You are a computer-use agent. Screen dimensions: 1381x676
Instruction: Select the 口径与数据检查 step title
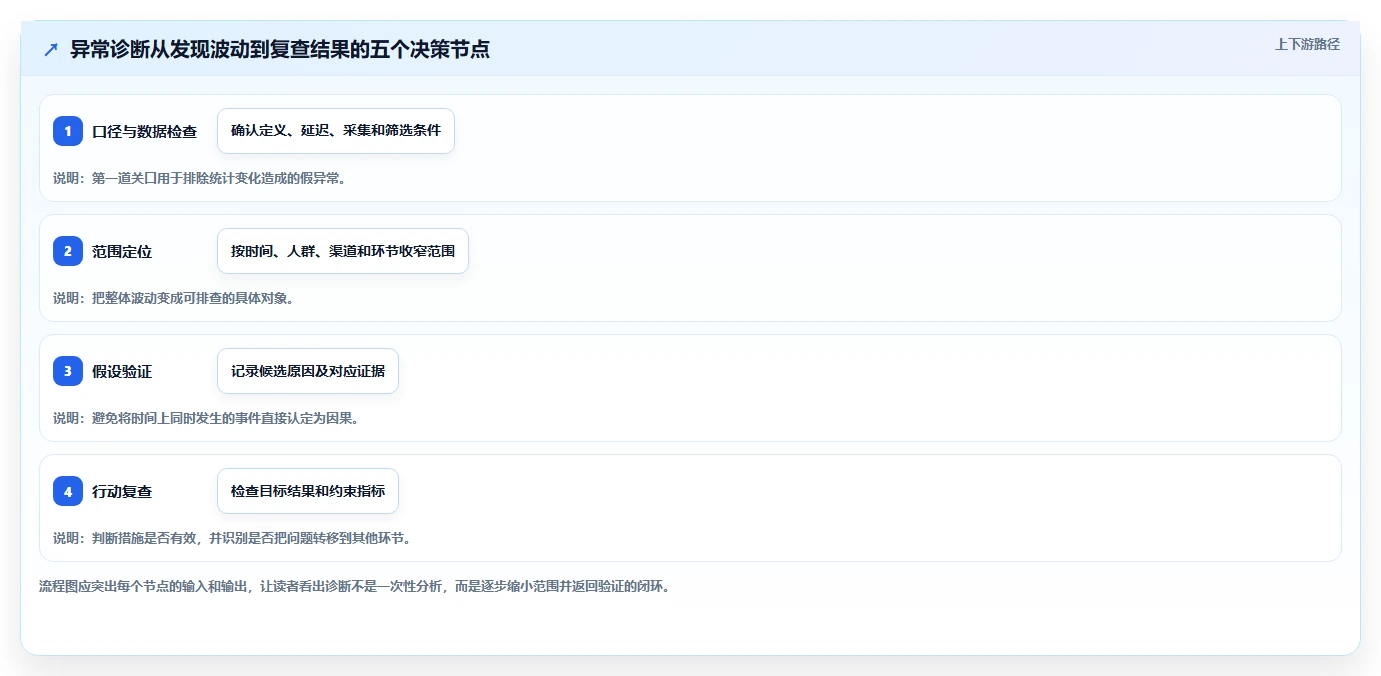(x=144, y=131)
